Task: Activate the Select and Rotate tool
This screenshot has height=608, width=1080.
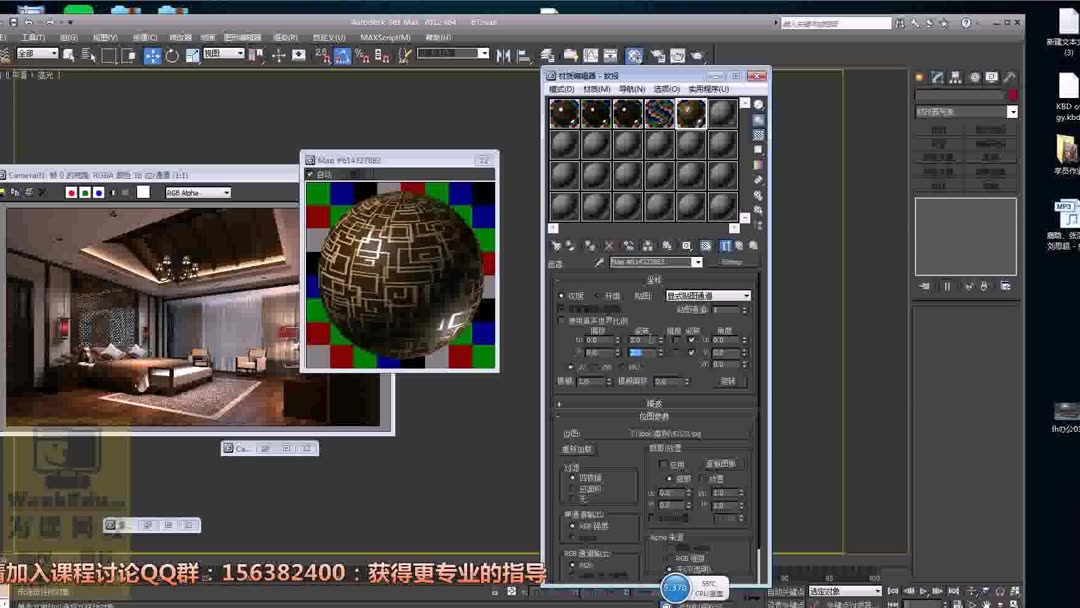Action: coord(172,56)
